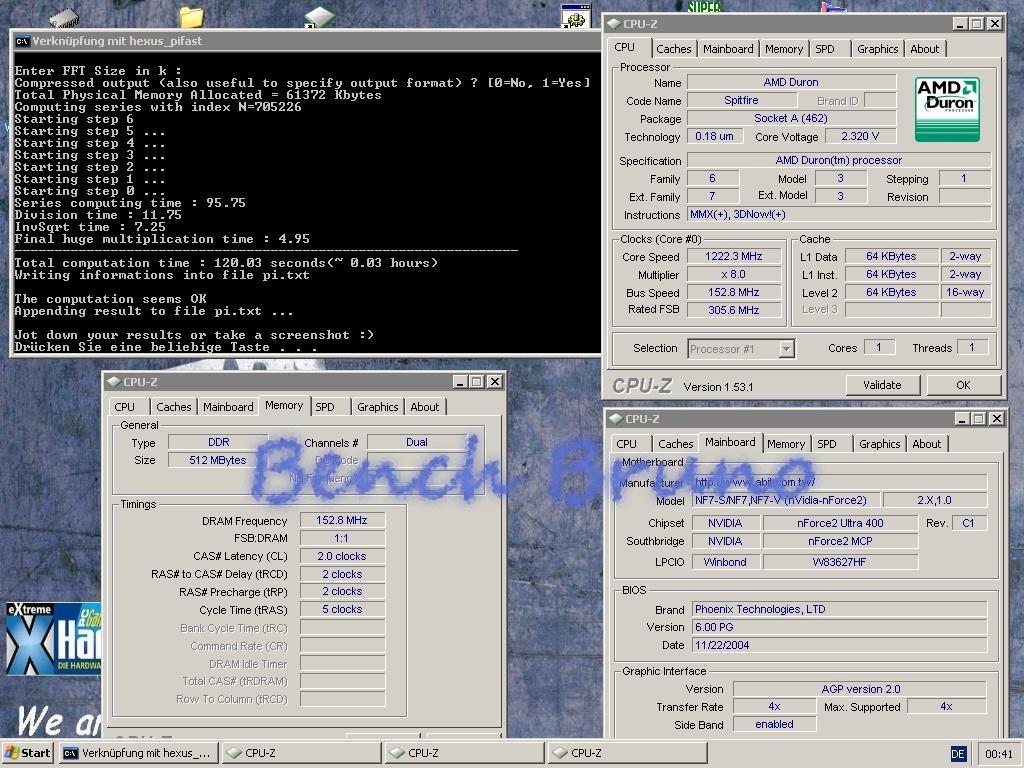
Task: Open Memory tab in top CPU-Z window
Action: (784, 49)
